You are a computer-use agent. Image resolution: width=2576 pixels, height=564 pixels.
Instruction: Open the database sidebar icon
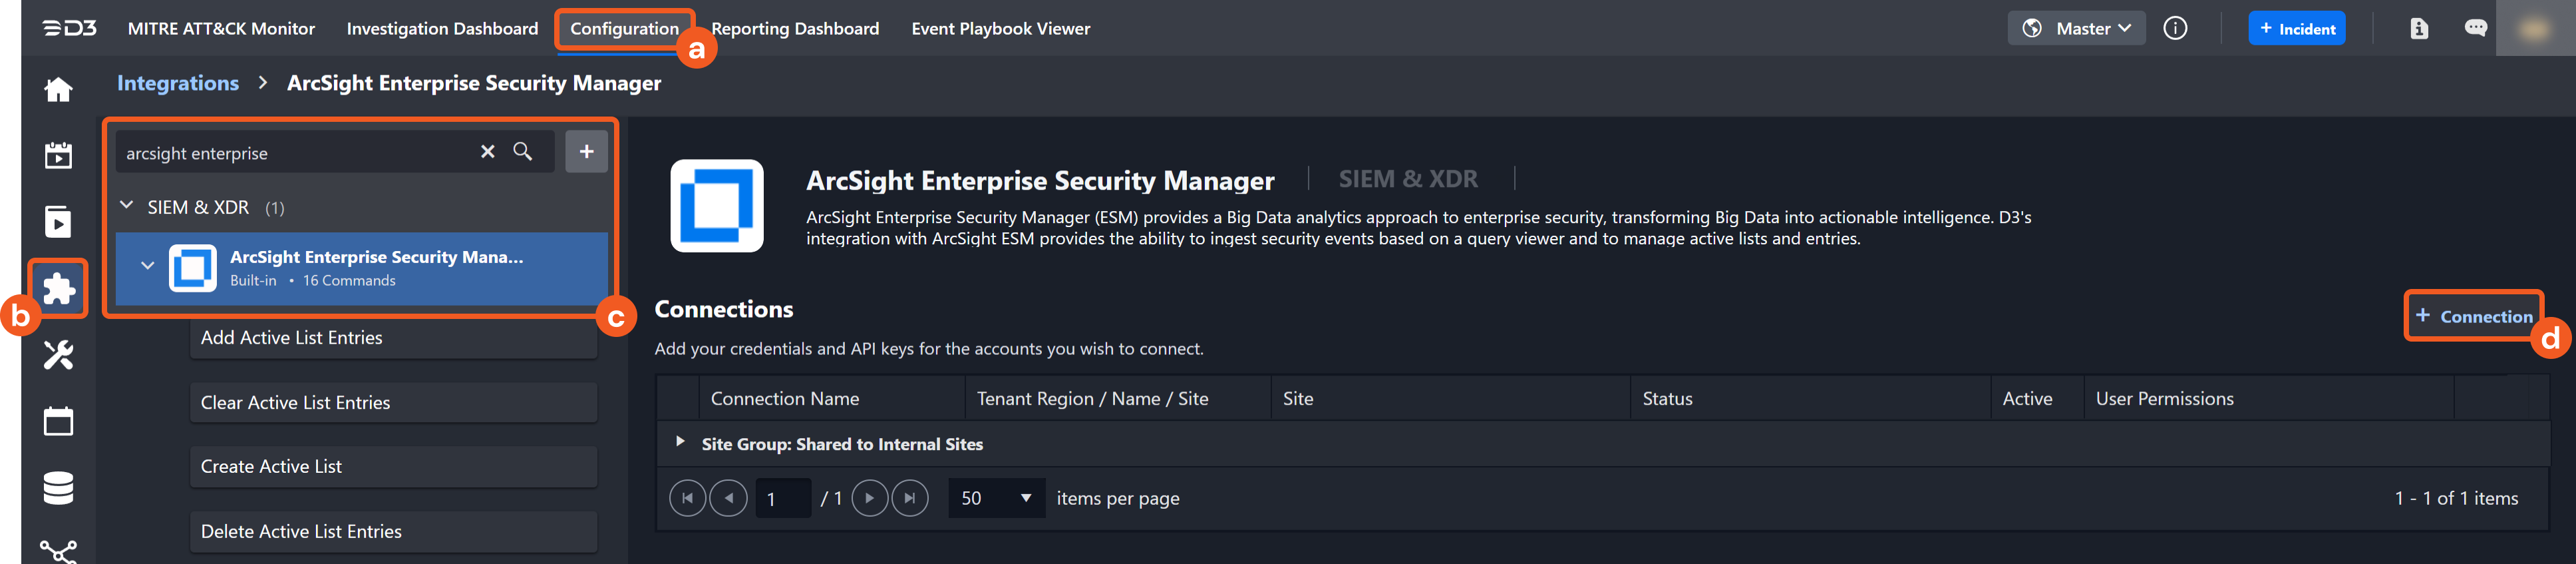[x=58, y=488]
